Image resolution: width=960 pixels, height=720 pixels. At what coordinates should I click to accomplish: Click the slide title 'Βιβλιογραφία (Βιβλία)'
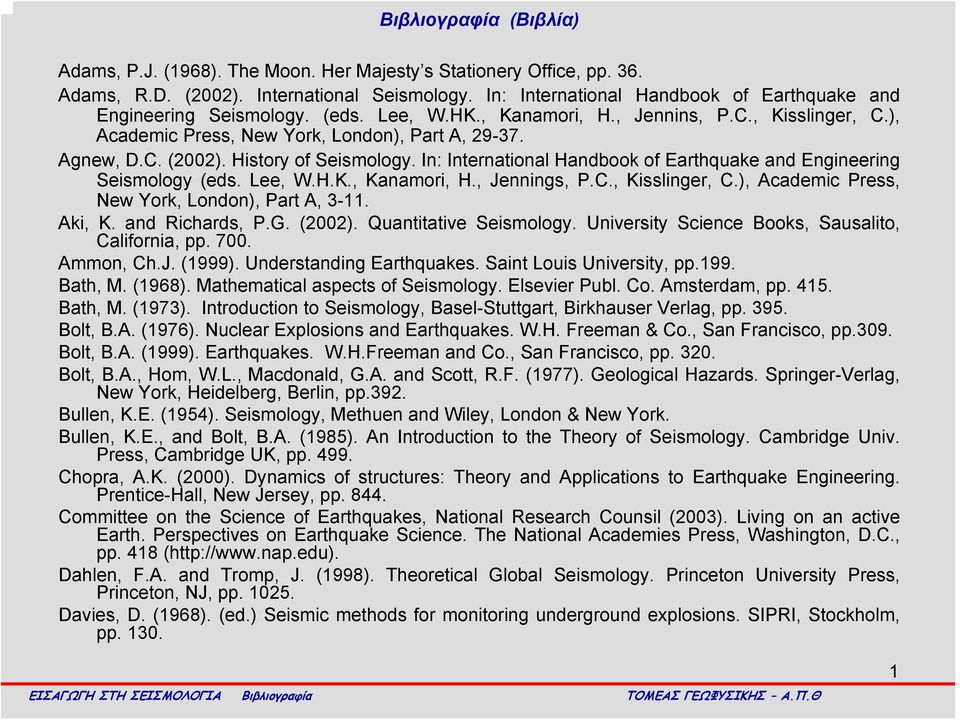pyautogui.click(x=479, y=20)
